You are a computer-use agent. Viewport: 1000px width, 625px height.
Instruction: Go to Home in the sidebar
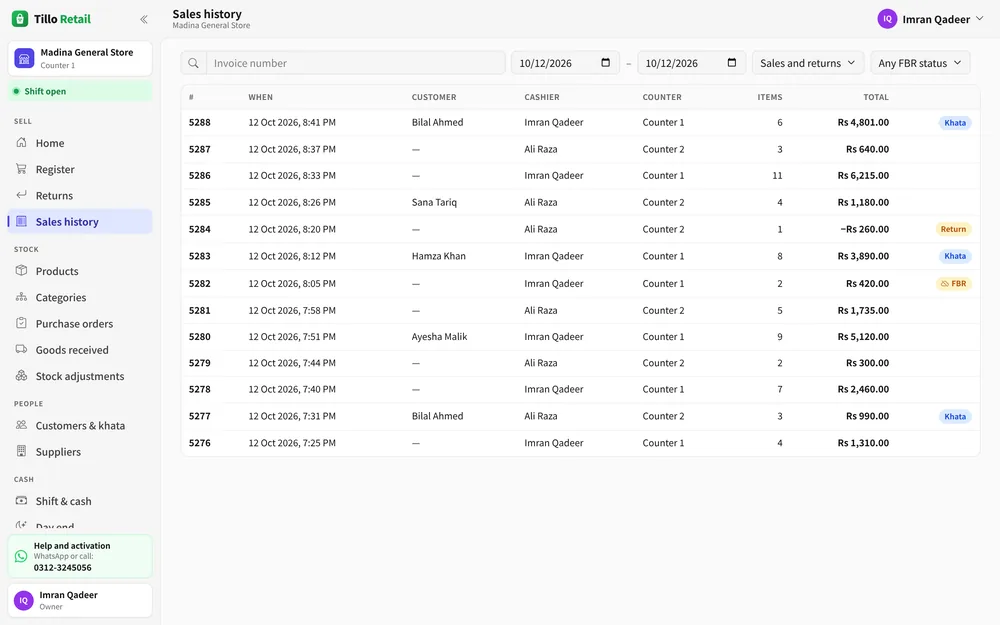(x=80, y=143)
